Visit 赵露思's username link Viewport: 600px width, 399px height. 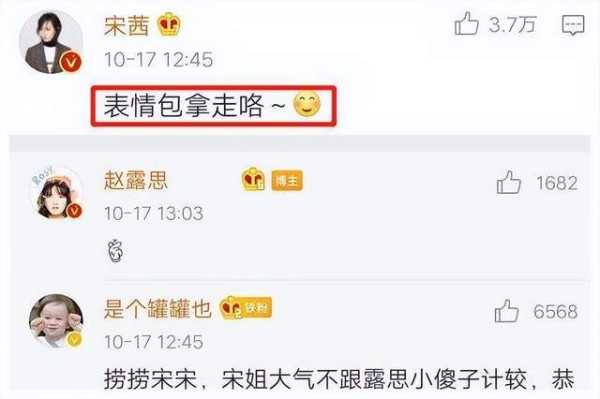(x=136, y=180)
